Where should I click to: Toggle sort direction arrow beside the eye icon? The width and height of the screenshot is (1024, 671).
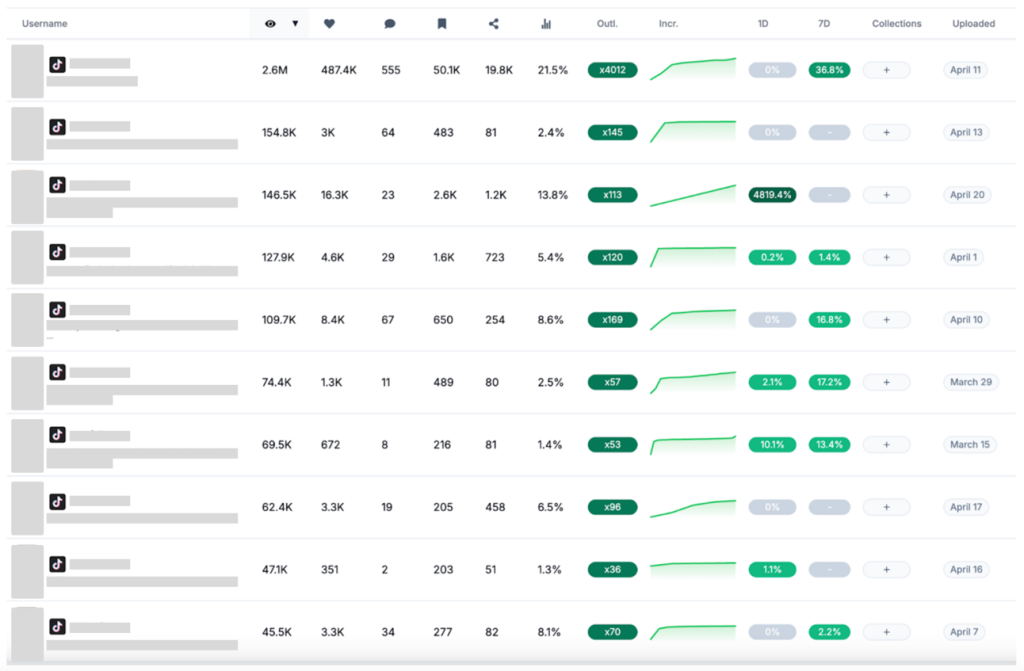click(295, 23)
